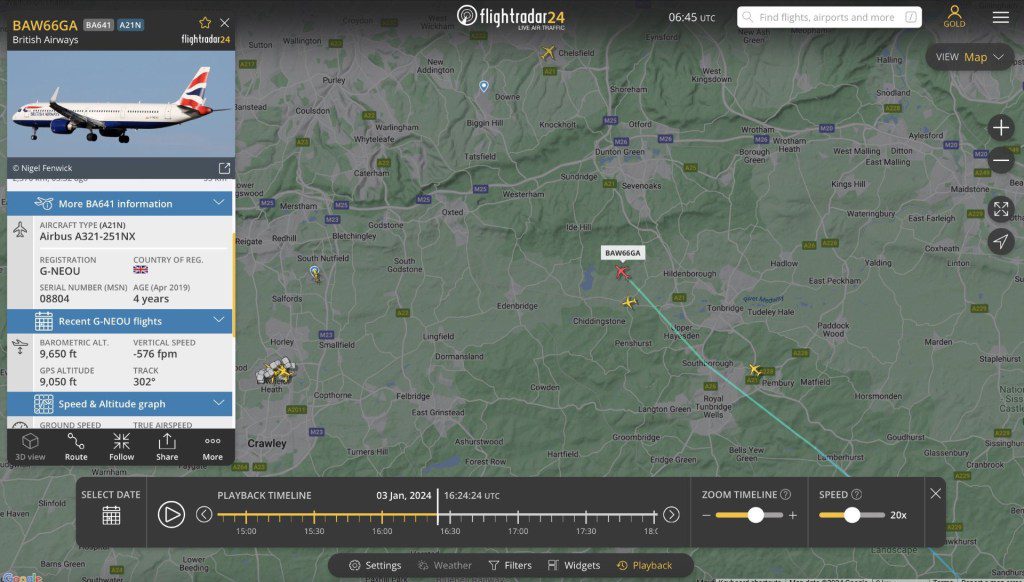Viewport: 1024px width, 582px height.
Task: Open aircraft photo in external link
Action: pos(224,168)
